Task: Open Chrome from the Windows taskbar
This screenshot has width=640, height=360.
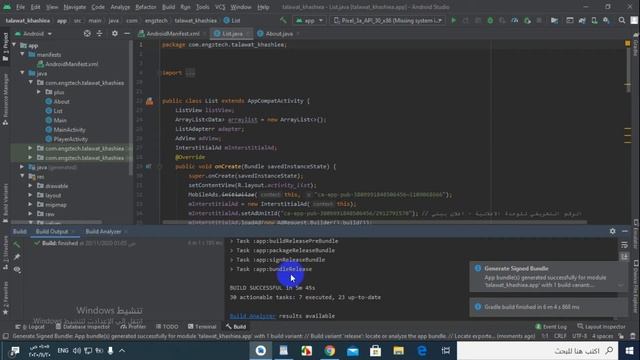Action: (x=330, y=351)
